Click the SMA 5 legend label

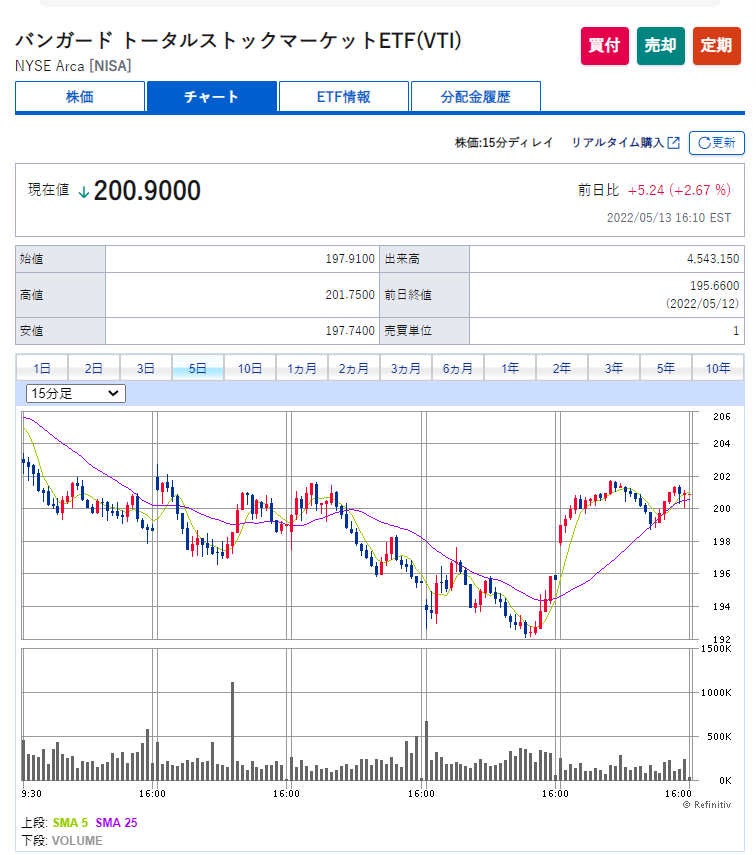[70, 822]
